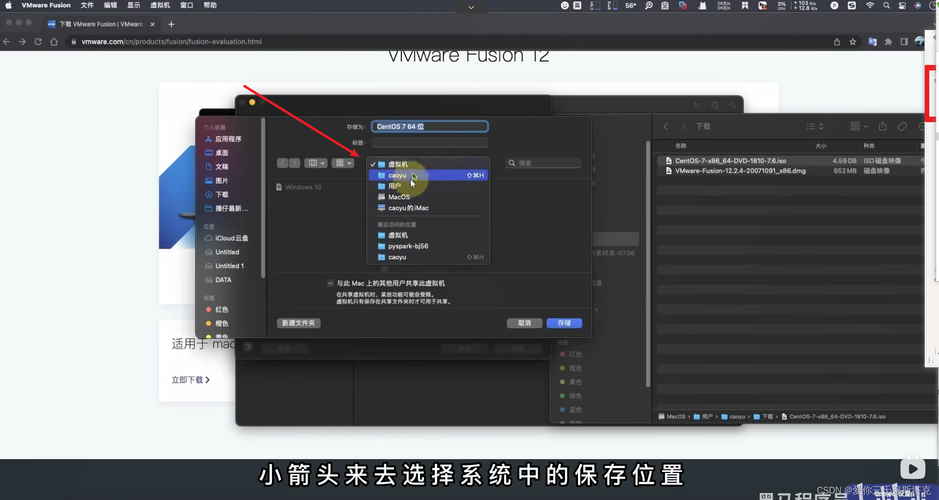Open a new browser tab

(171, 25)
